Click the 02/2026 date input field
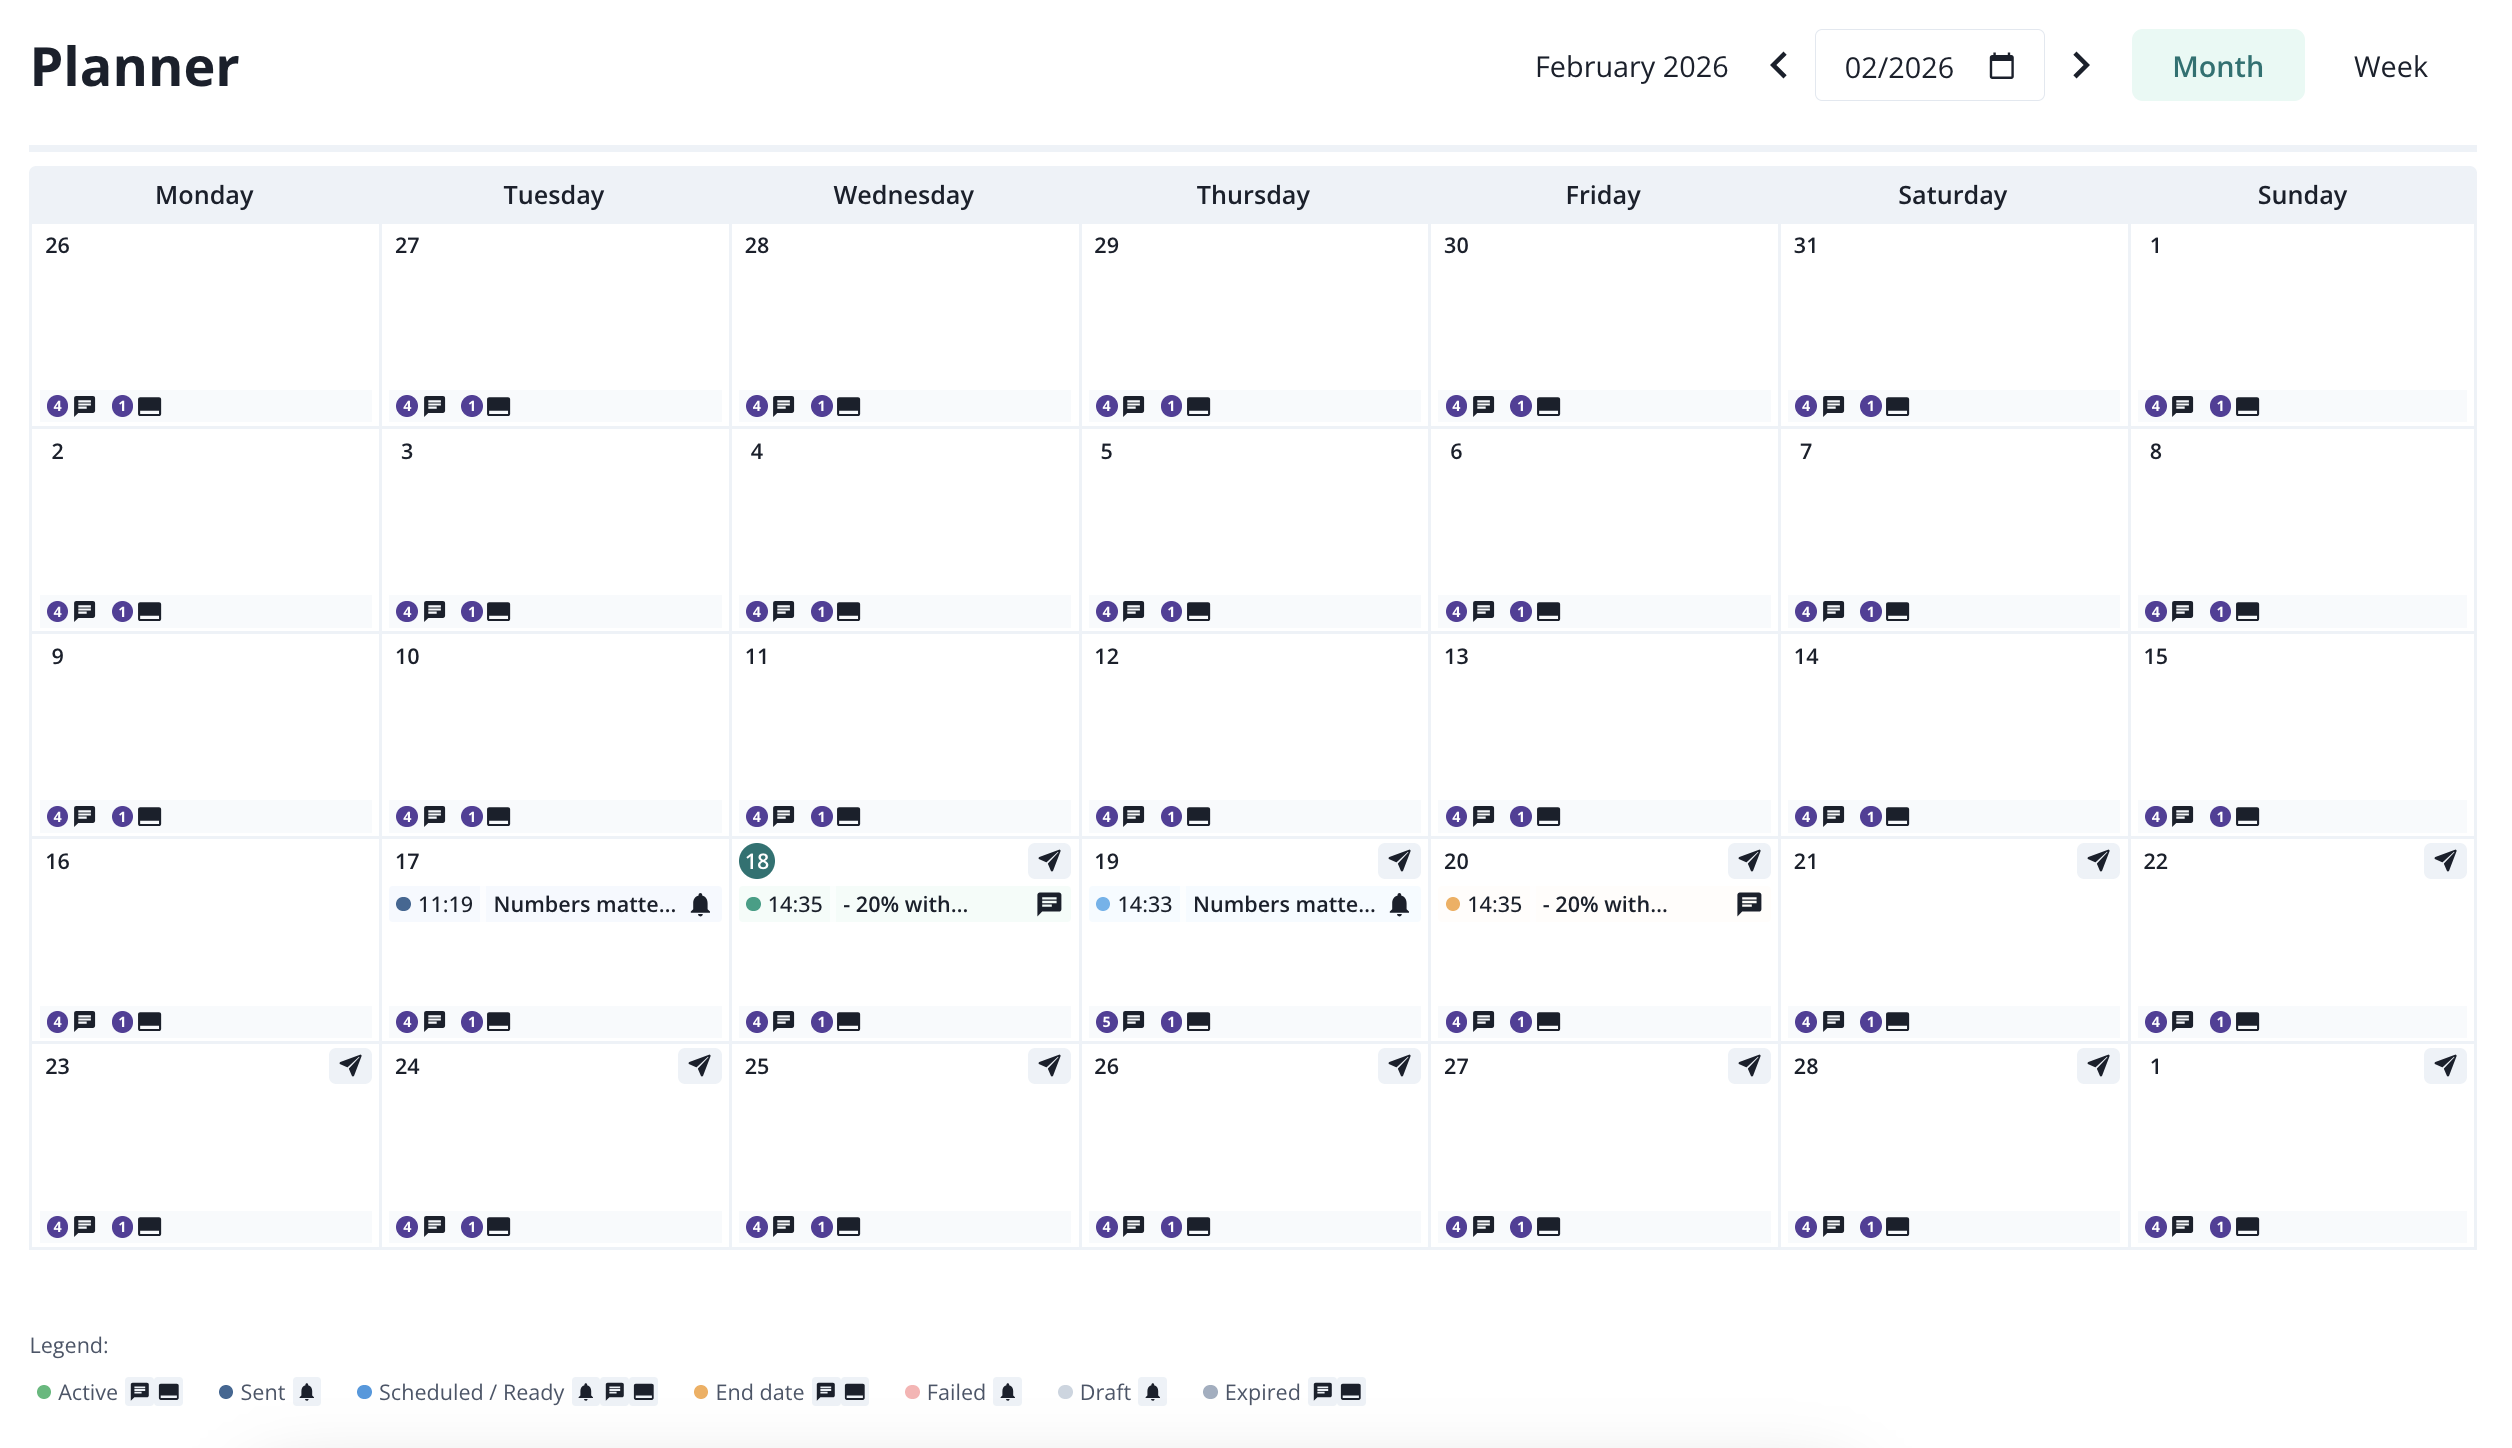The height and width of the screenshot is (1448, 2512). 1898,67
